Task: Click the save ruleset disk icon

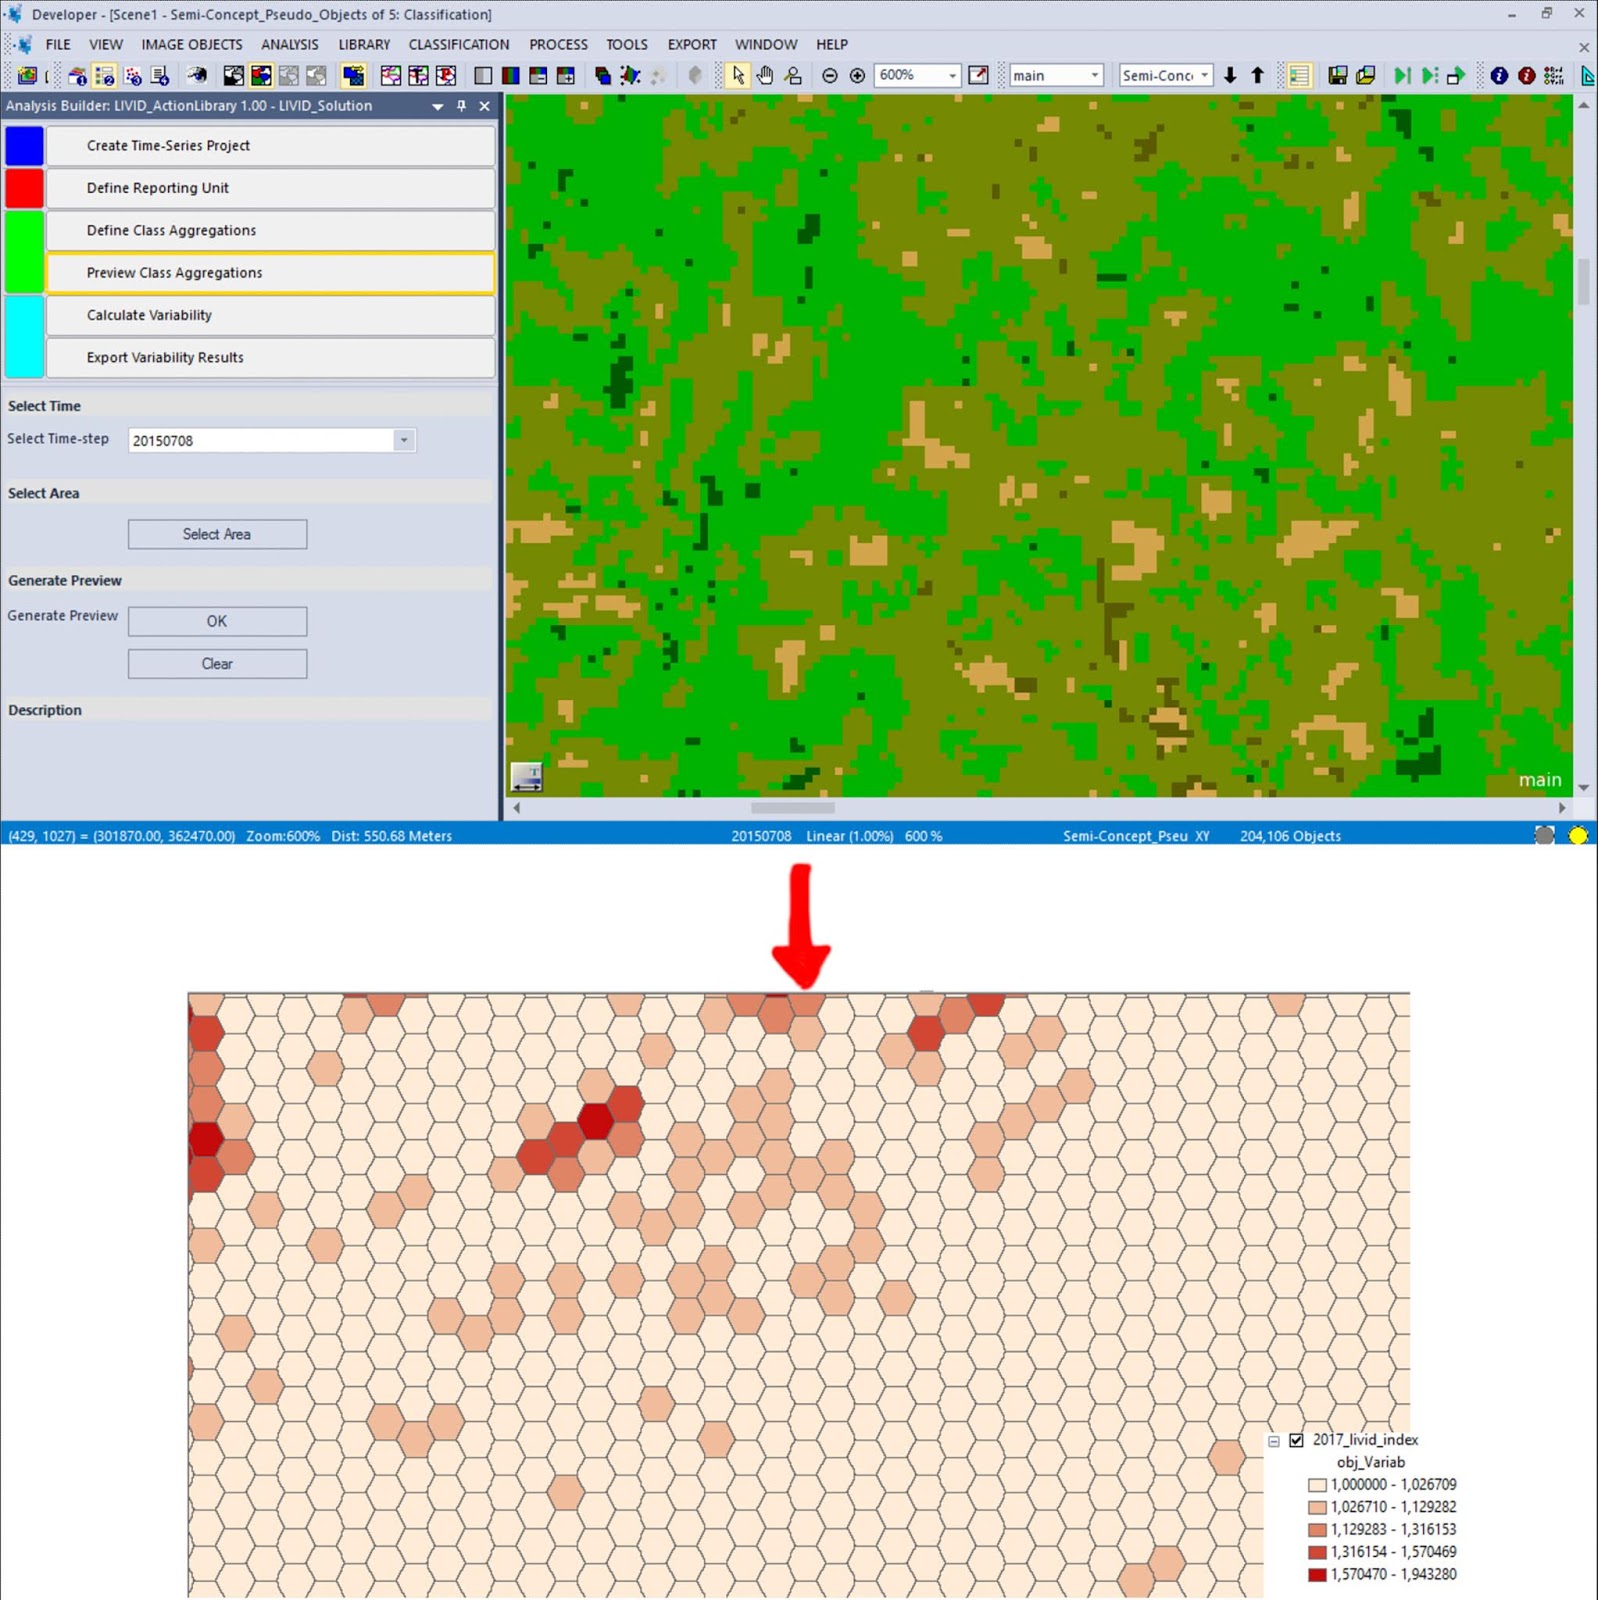Action: 1337,76
